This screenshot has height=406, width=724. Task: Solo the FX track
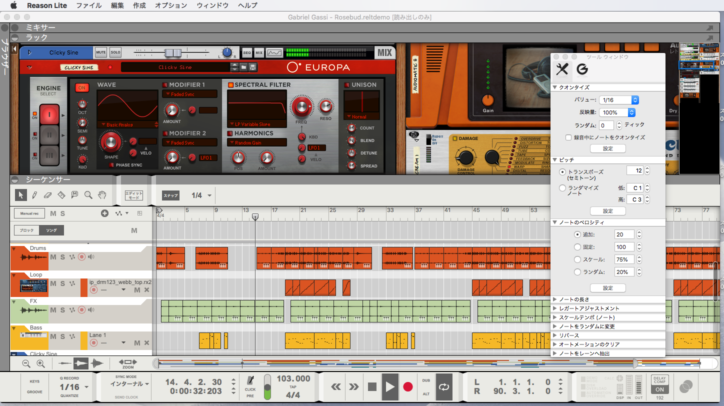pos(62,309)
